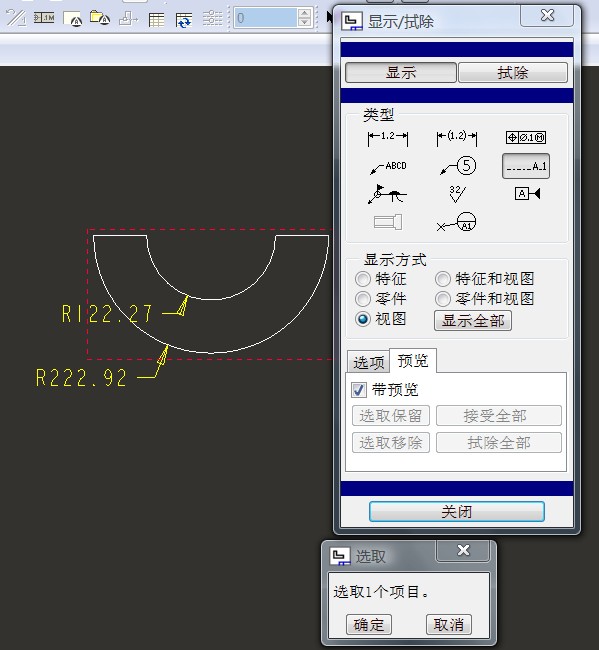The width and height of the screenshot is (599, 650).
Task: Click the toolbar numeric input field showing 0
Action: [266, 18]
